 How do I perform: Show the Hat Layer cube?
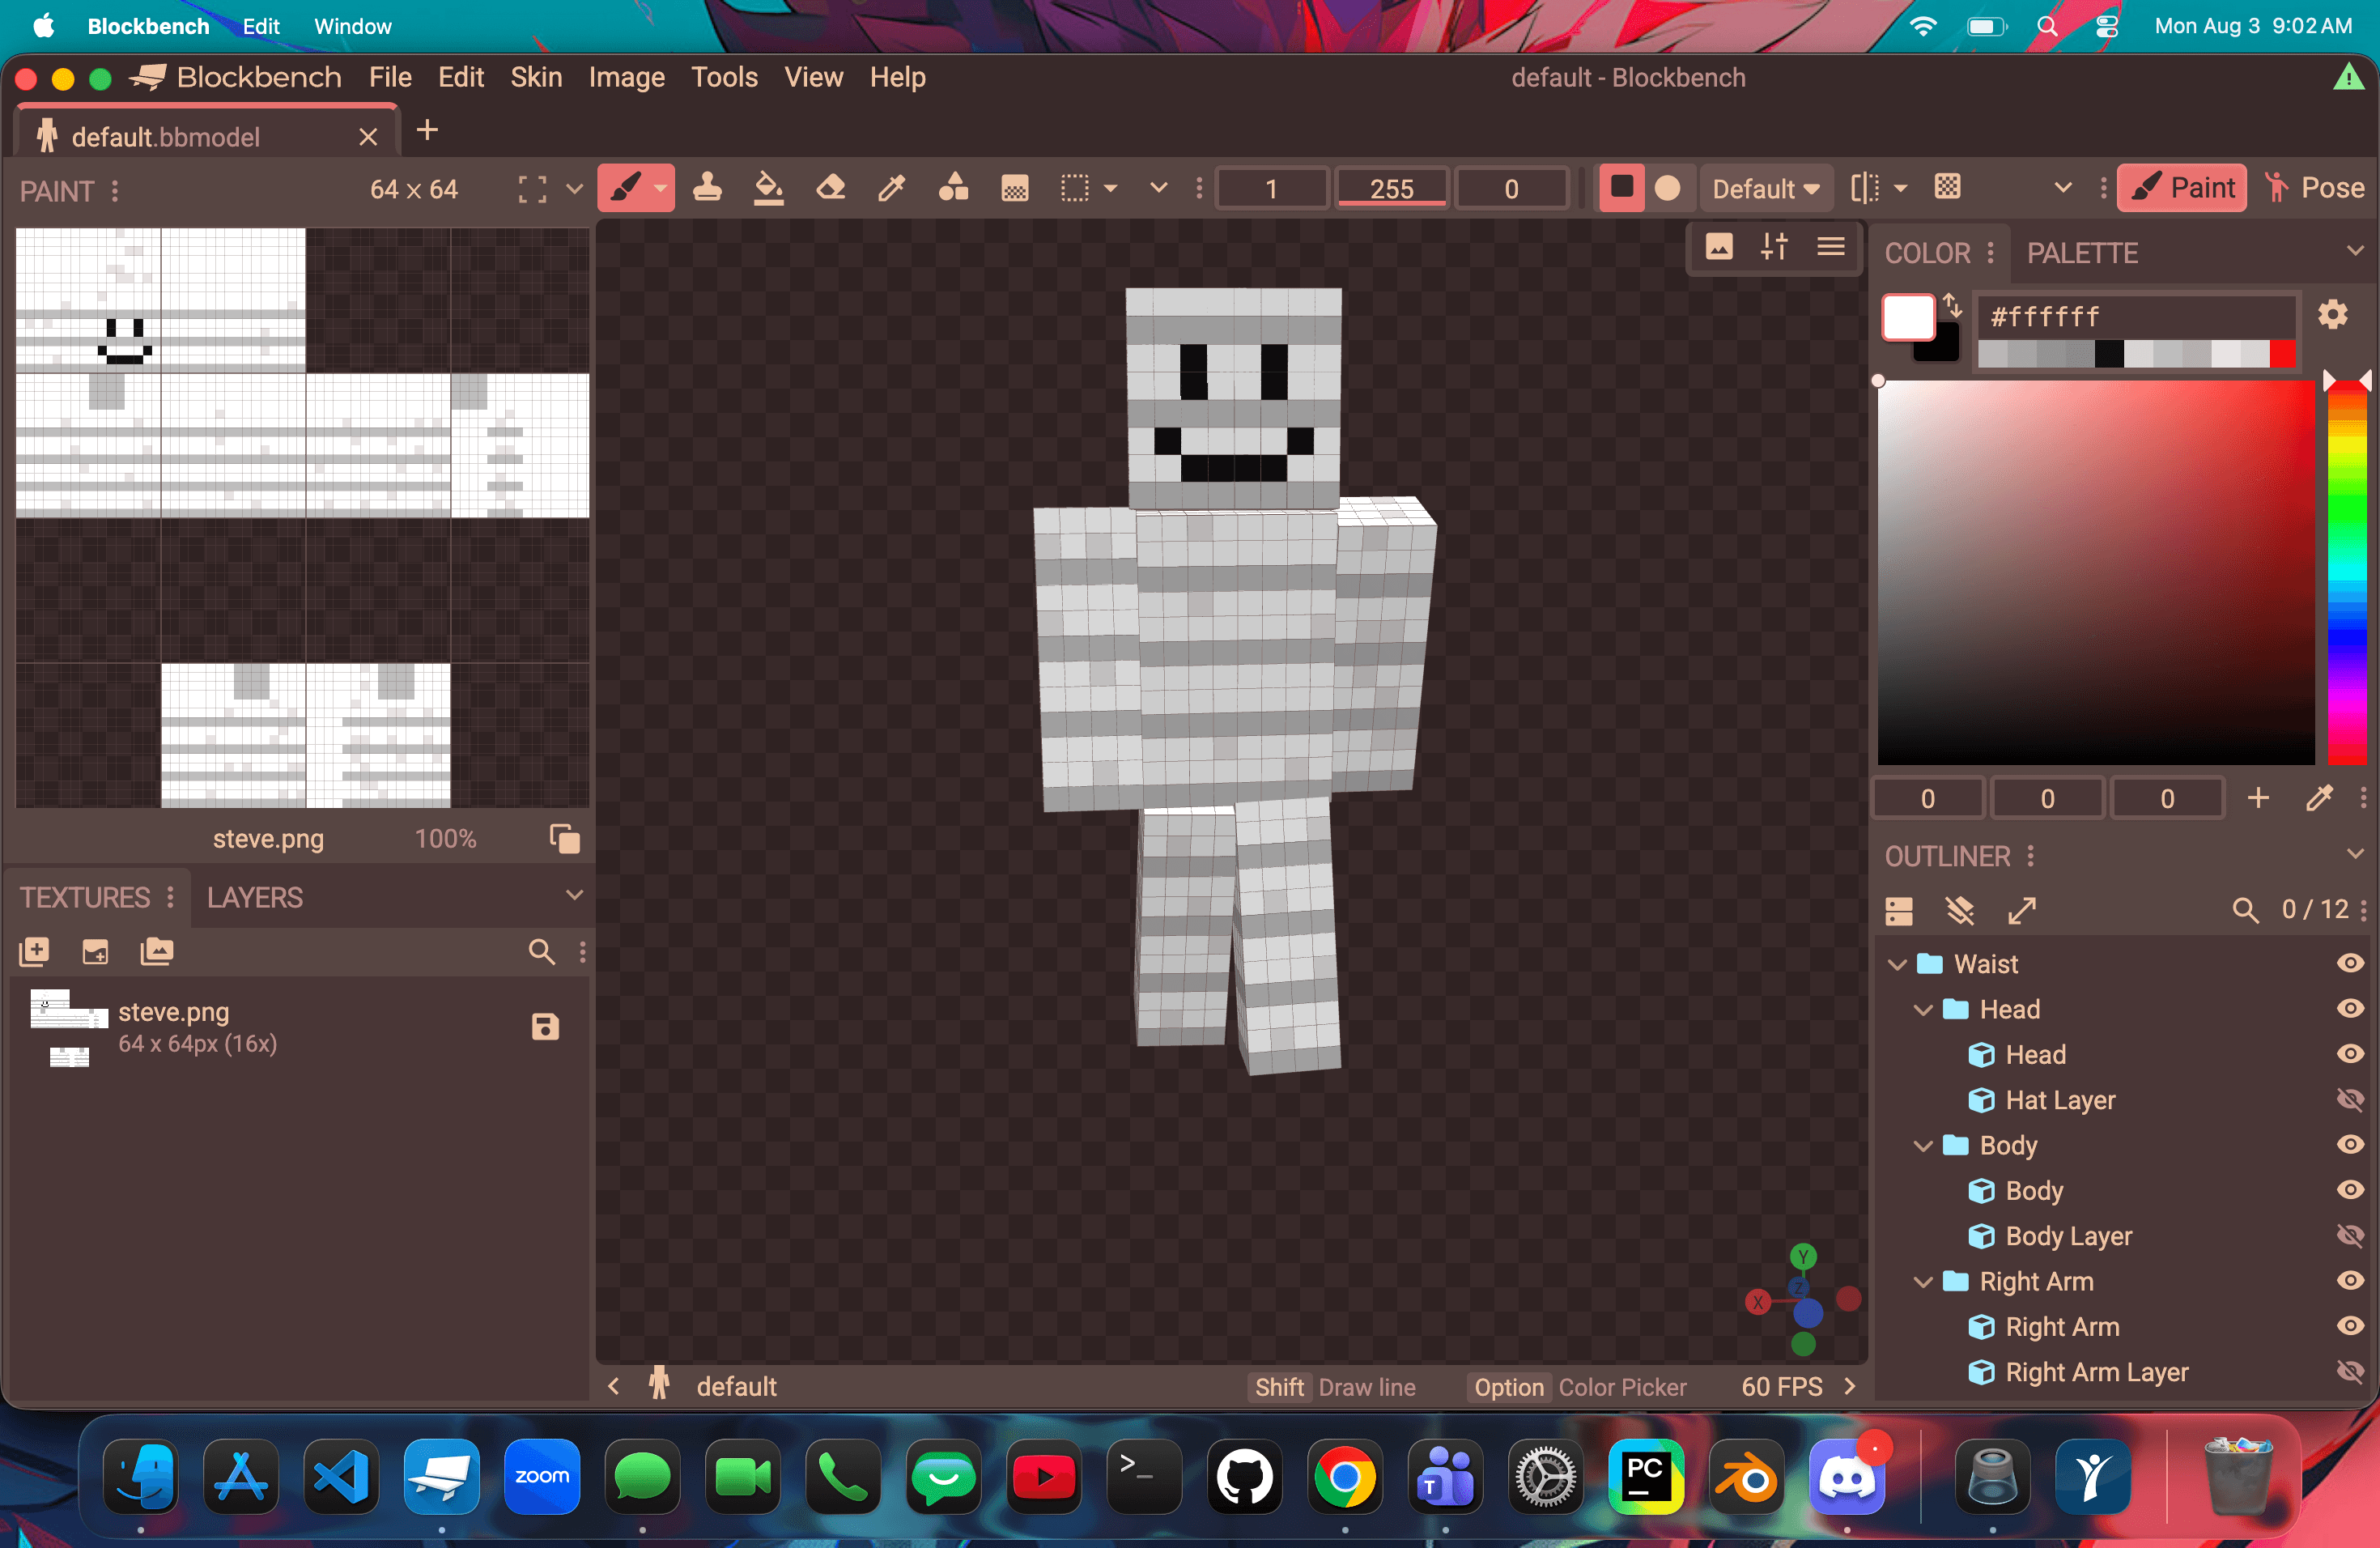coord(2350,1099)
